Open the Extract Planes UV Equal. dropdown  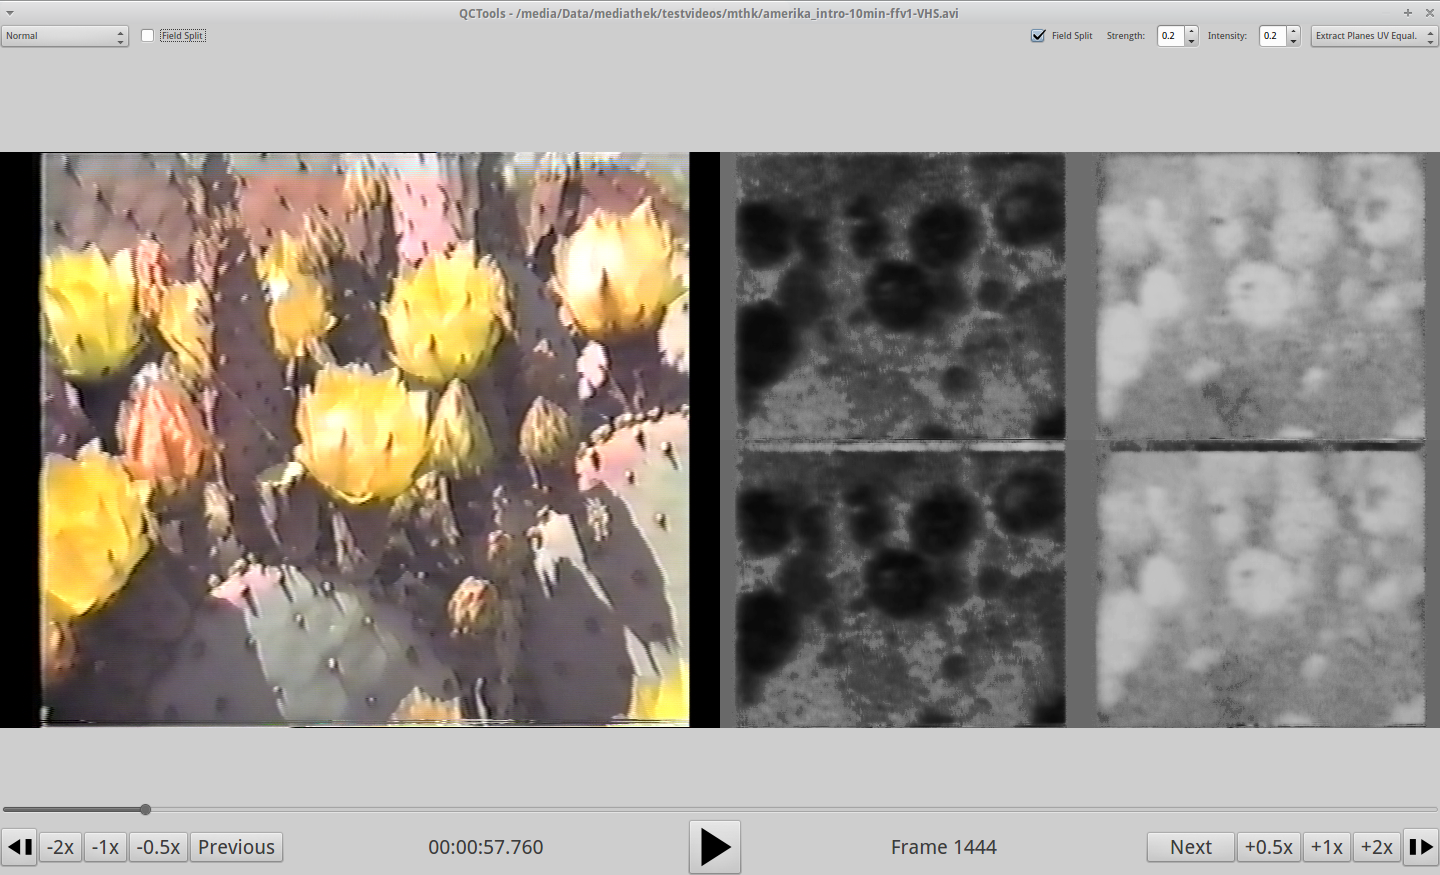(1373, 36)
